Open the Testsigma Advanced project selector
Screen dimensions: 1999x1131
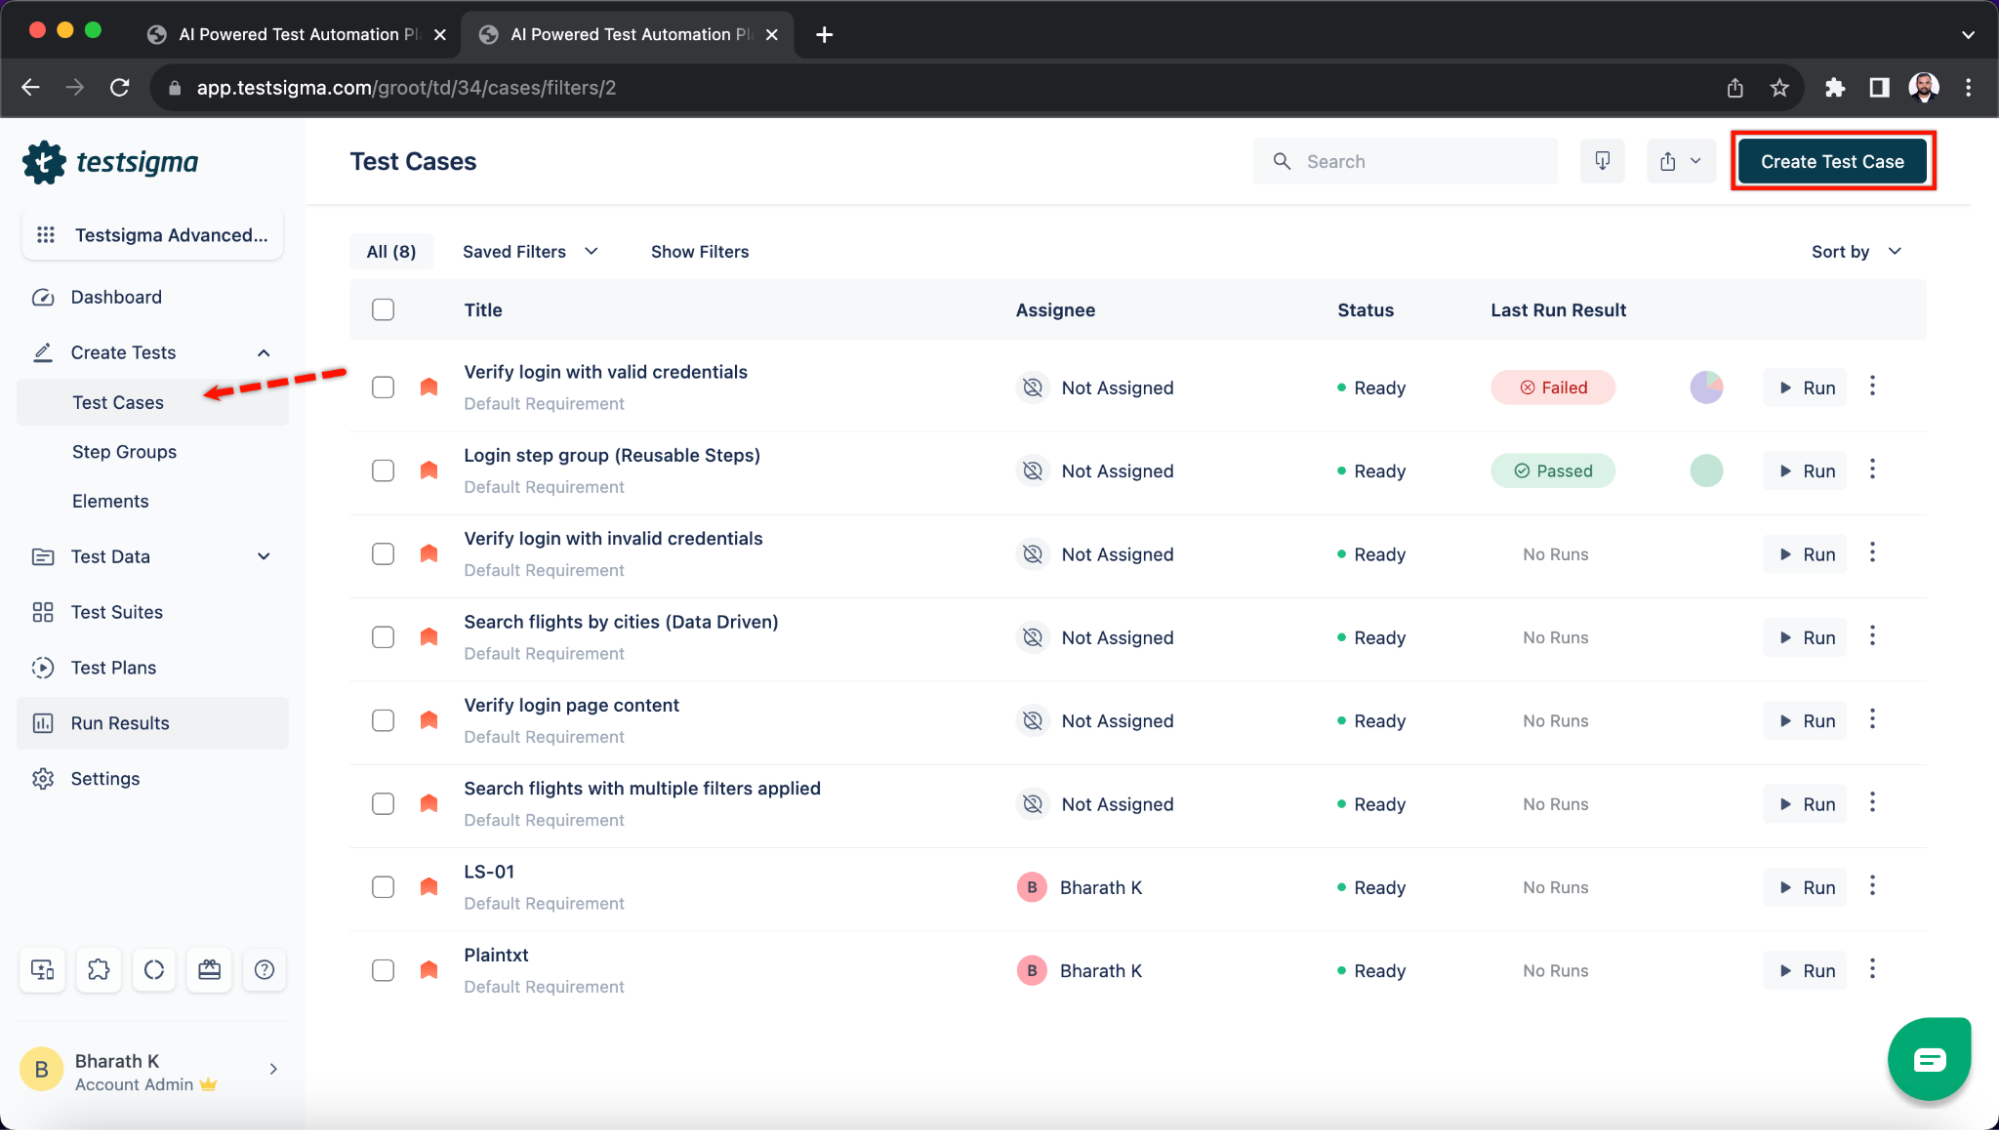click(x=152, y=235)
